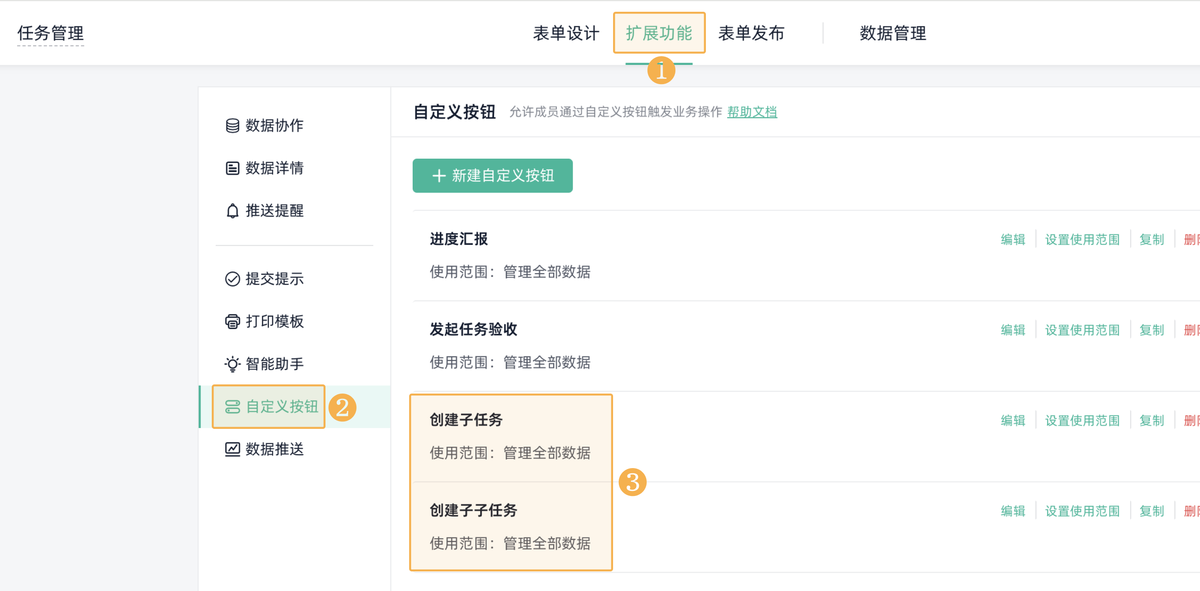Open the 帮助文档 link
Image resolution: width=1200 pixels, height=591 pixels.
[752, 112]
